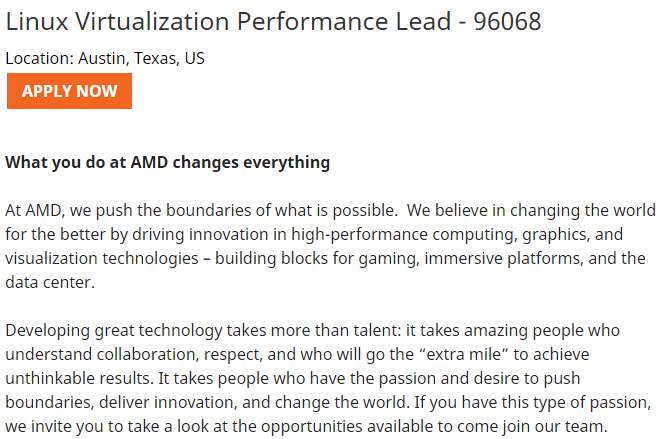Click the Location: Austin, Texas, US line
The image size is (660, 439).
105,58
